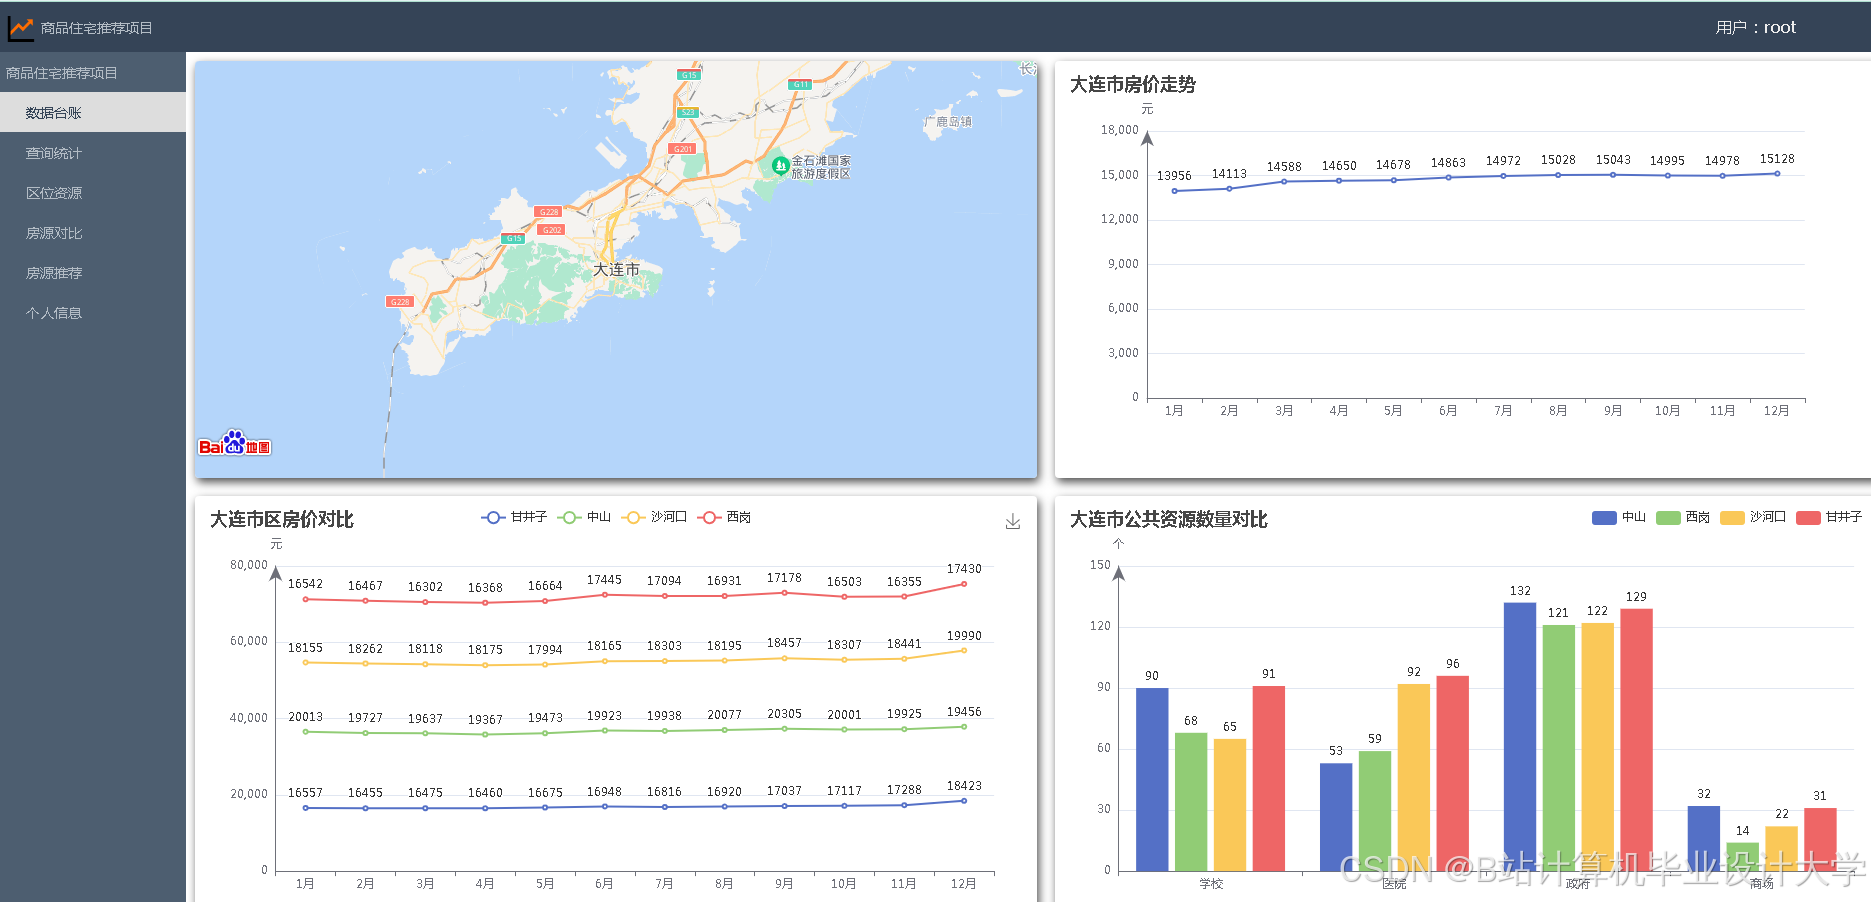This screenshot has width=1871, height=902.
Task: Click 商品住宅推荐项目 sidebar header
Action: pyautogui.click(x=93, y=72)
